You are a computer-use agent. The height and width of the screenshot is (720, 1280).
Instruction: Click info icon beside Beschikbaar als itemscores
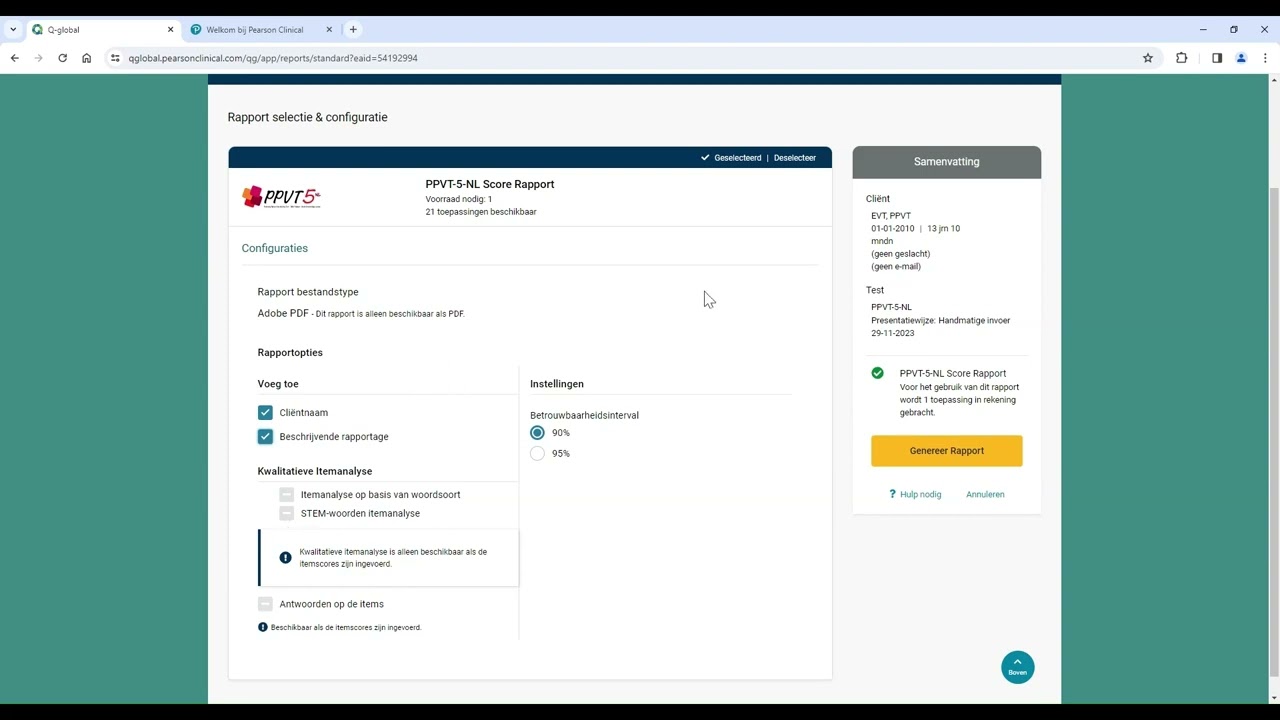(263, 627)
